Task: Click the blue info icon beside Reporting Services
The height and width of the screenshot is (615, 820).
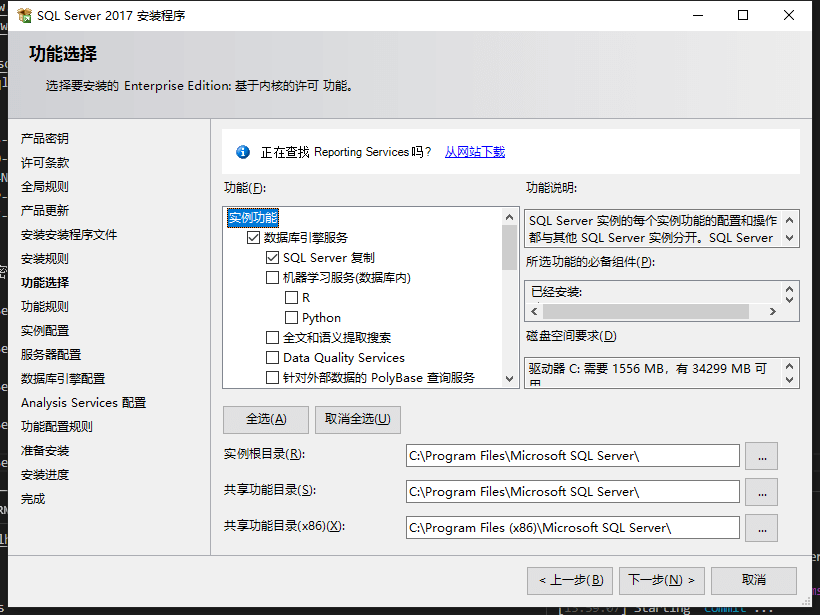Action: click(242, 152)
